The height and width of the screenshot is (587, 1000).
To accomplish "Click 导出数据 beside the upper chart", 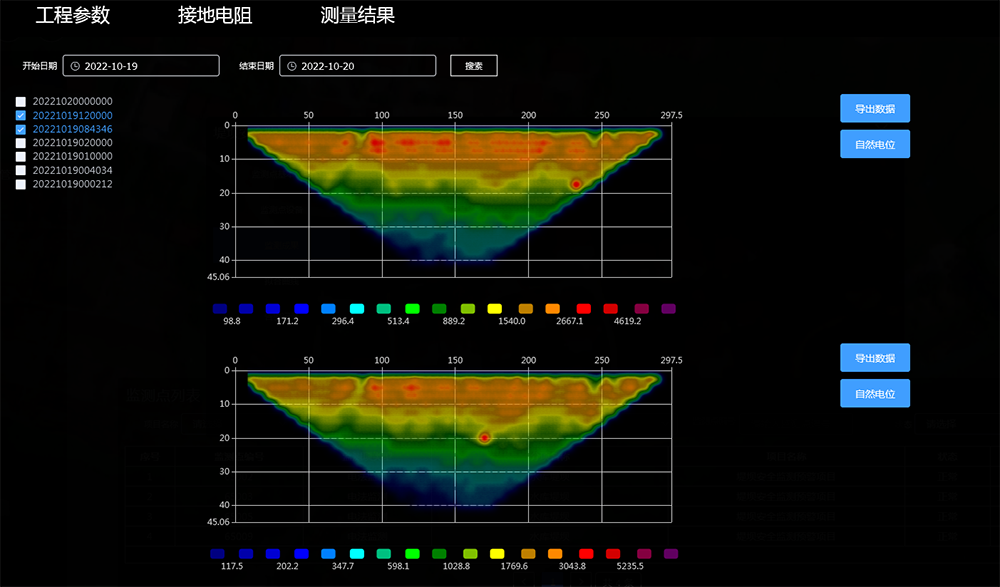I will tap(875, 108).
